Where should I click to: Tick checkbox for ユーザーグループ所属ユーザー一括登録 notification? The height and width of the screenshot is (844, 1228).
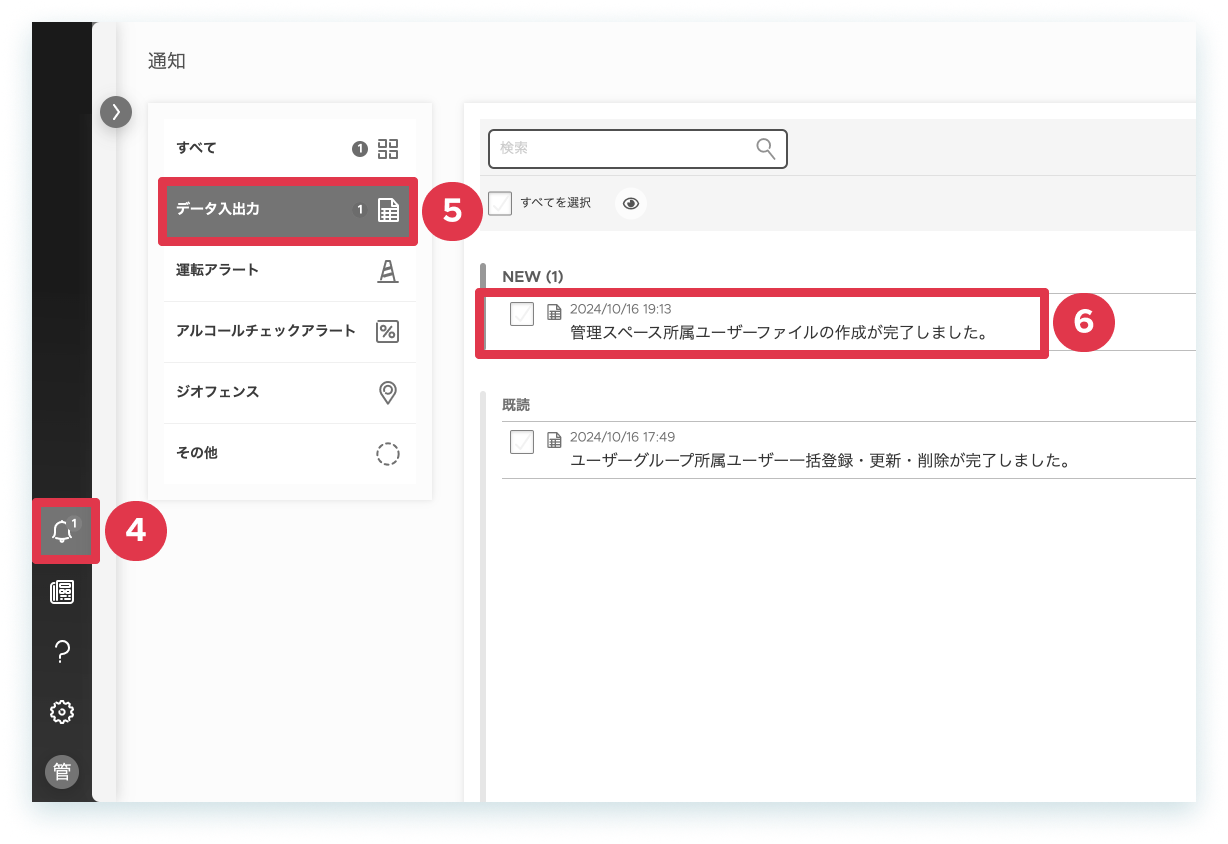click(522, 442)
